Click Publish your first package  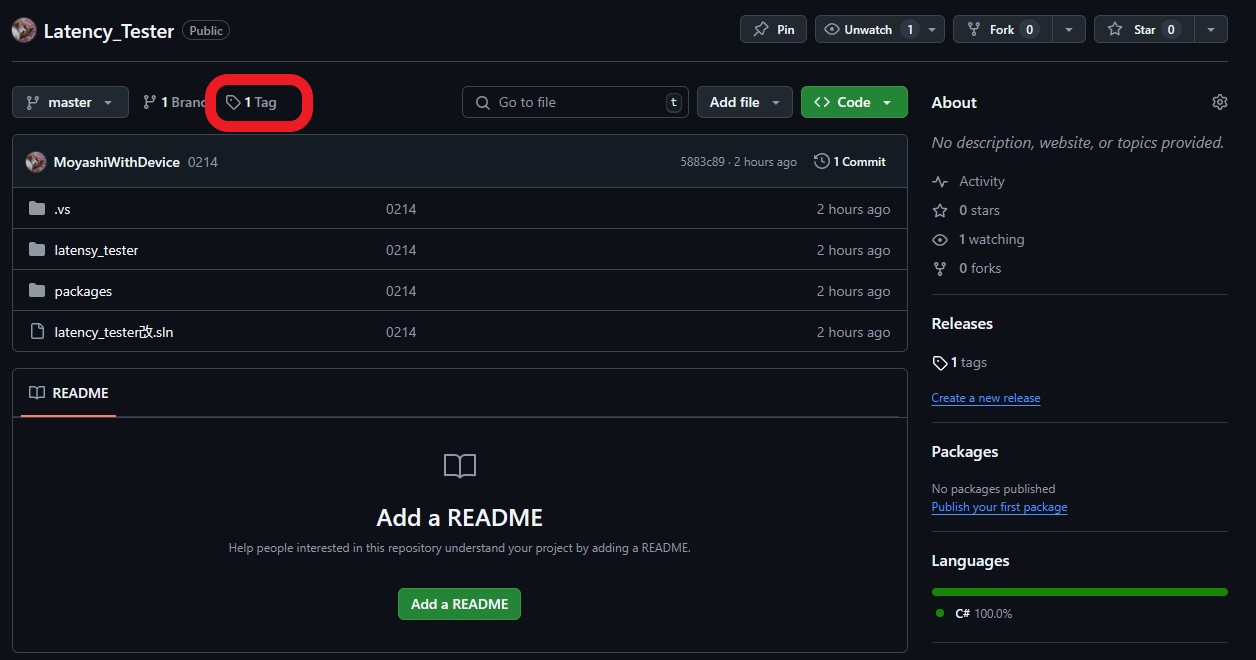(x=999, y=507)
